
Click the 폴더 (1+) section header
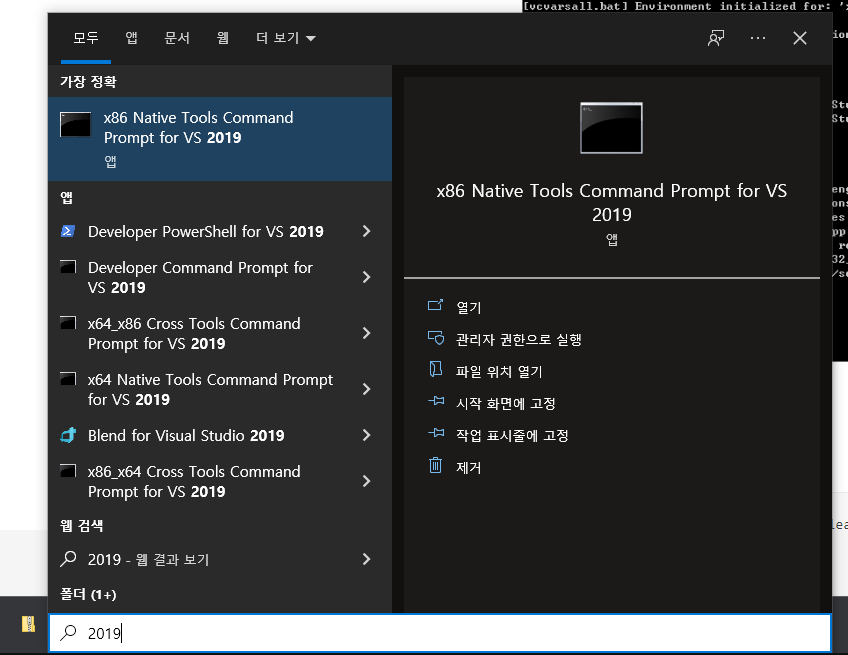click(x=88, y=594)
